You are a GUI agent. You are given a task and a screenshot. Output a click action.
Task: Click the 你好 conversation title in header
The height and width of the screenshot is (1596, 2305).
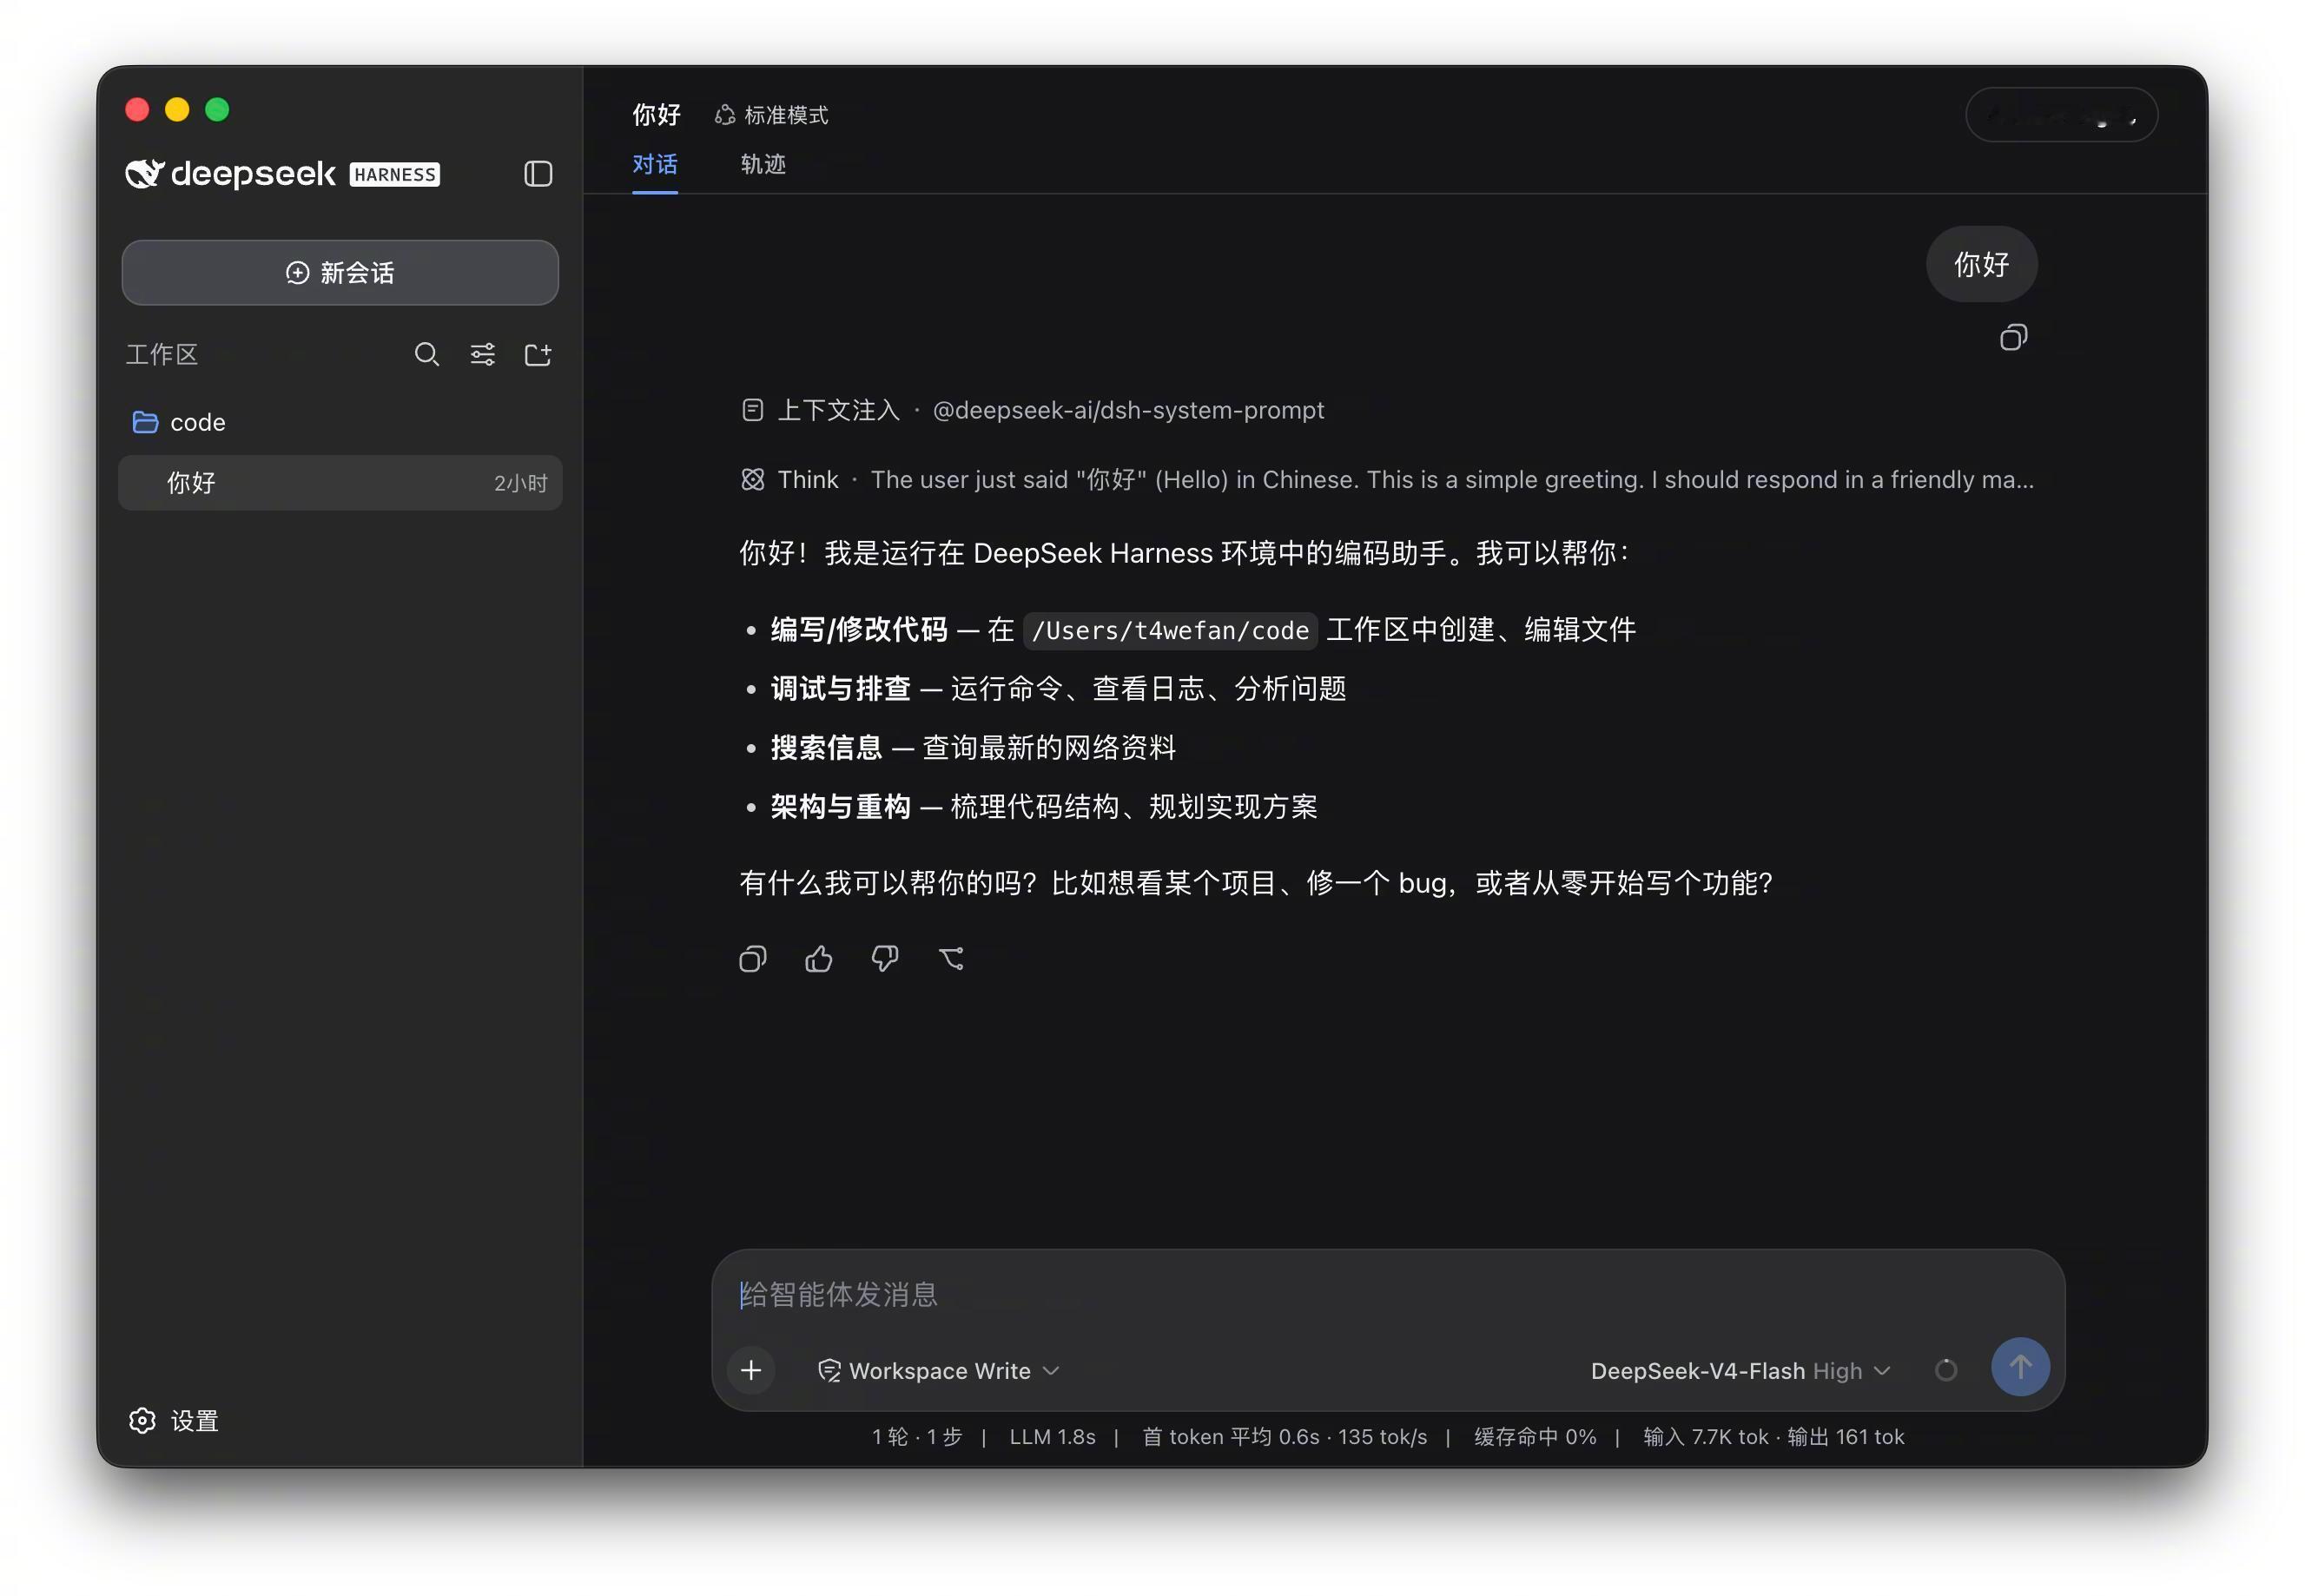pos(656,115)
